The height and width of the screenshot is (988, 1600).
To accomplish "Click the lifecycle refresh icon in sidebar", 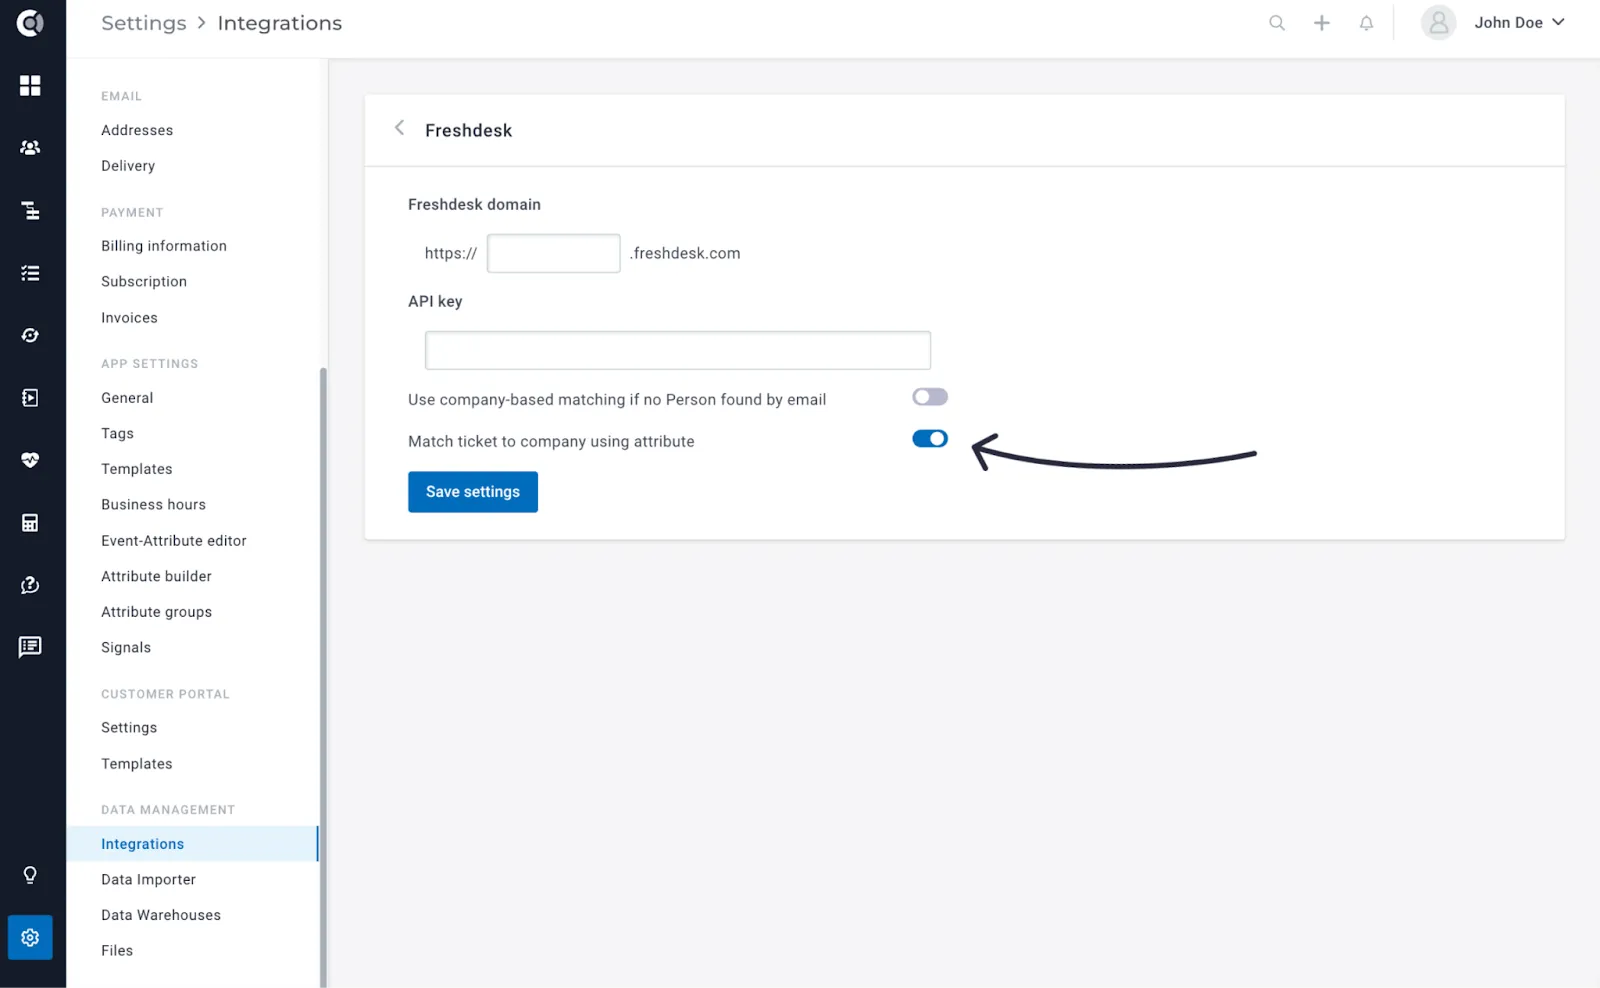I will click(30, 335).
